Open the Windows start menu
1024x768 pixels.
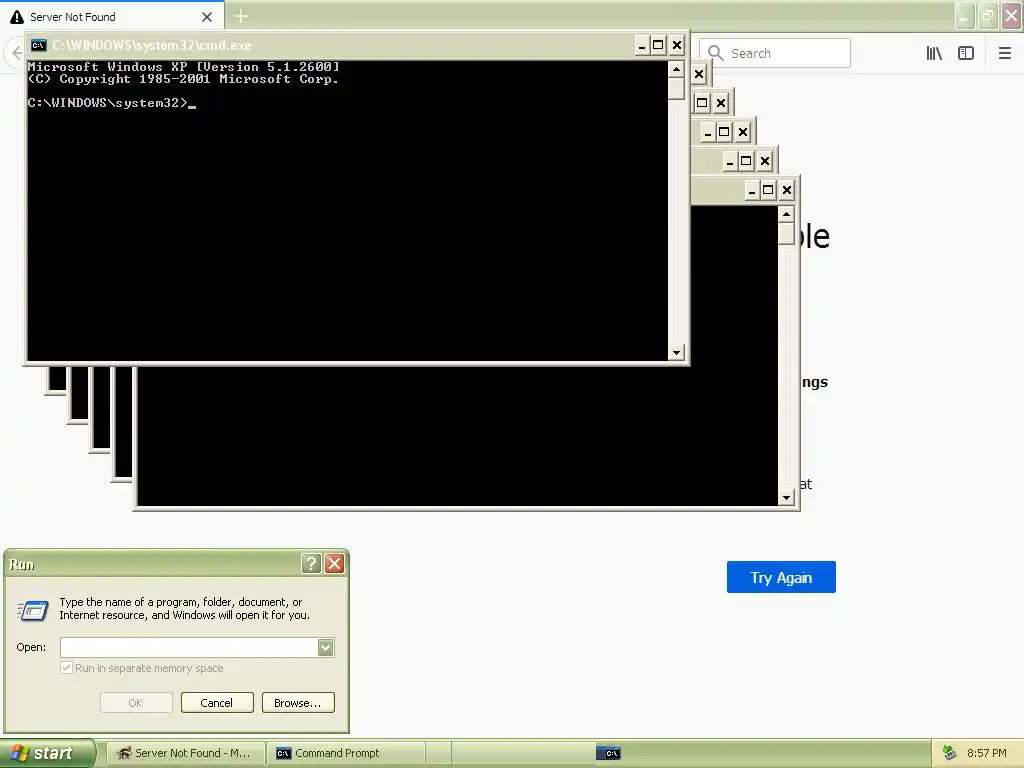47,753
